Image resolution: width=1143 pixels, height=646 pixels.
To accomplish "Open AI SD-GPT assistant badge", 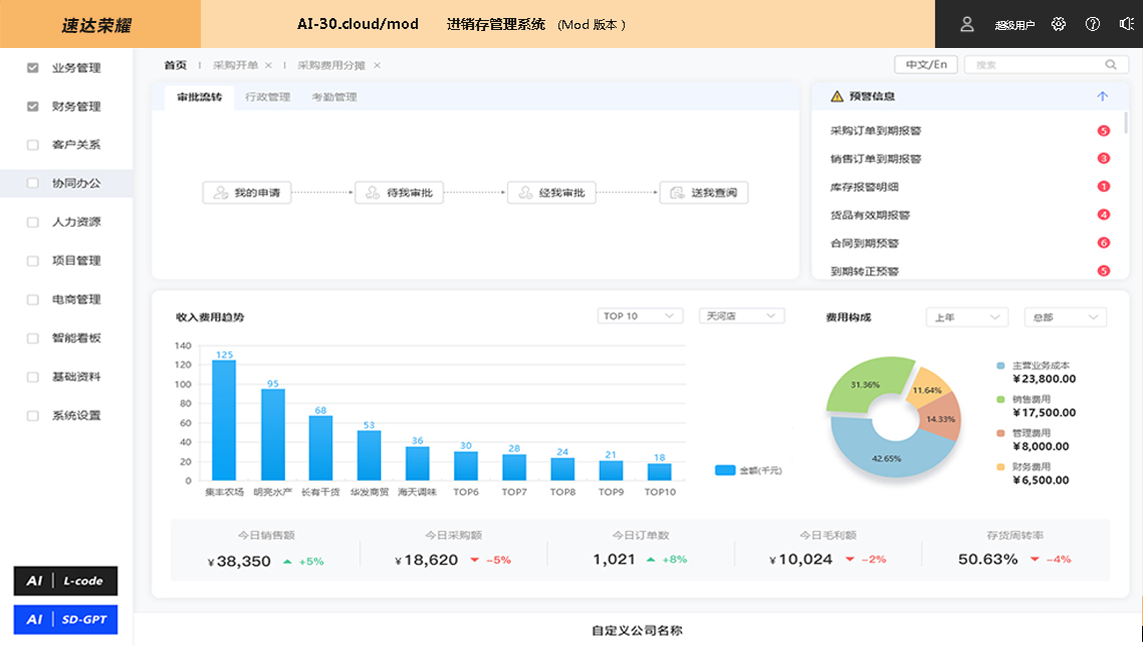I will tap(65, 620).
